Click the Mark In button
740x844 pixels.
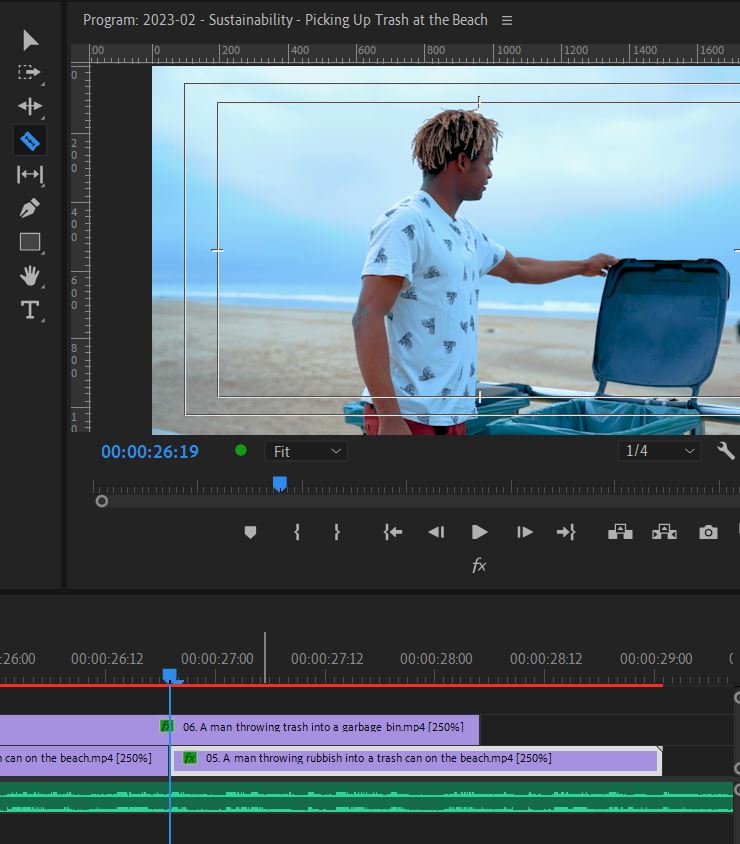(x=297, y=532)
